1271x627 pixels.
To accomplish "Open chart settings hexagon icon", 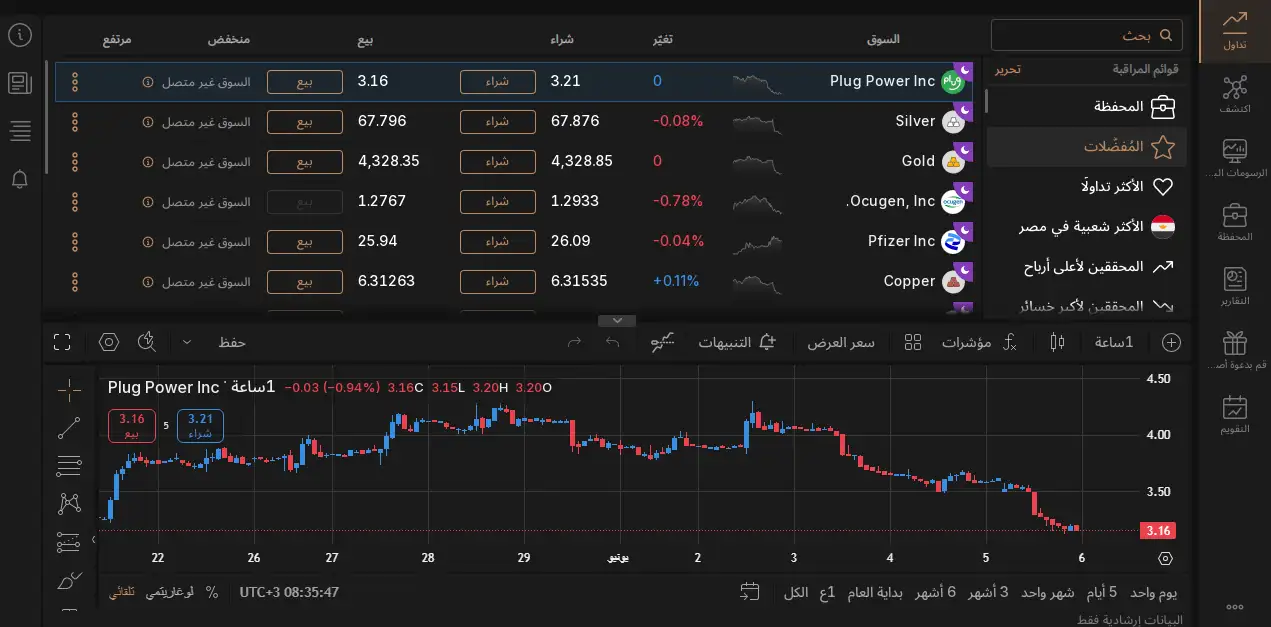I will [x=108, y=342].
